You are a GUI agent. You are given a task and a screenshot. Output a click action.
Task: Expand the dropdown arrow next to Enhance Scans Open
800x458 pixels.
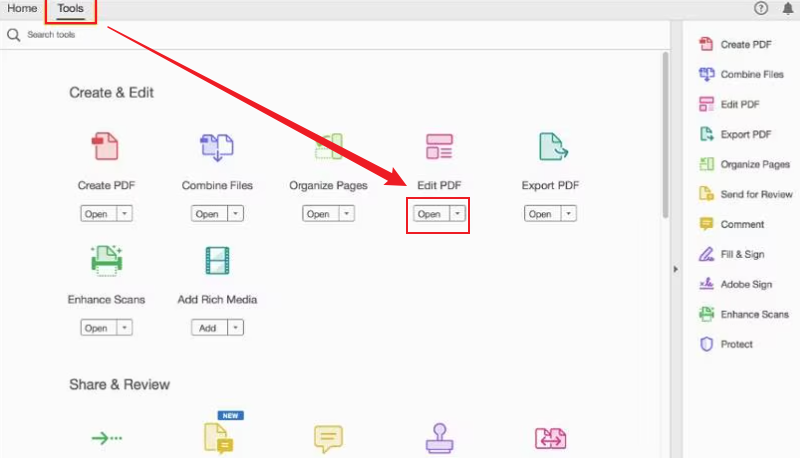pyautogui.click(x=124, y=327)
